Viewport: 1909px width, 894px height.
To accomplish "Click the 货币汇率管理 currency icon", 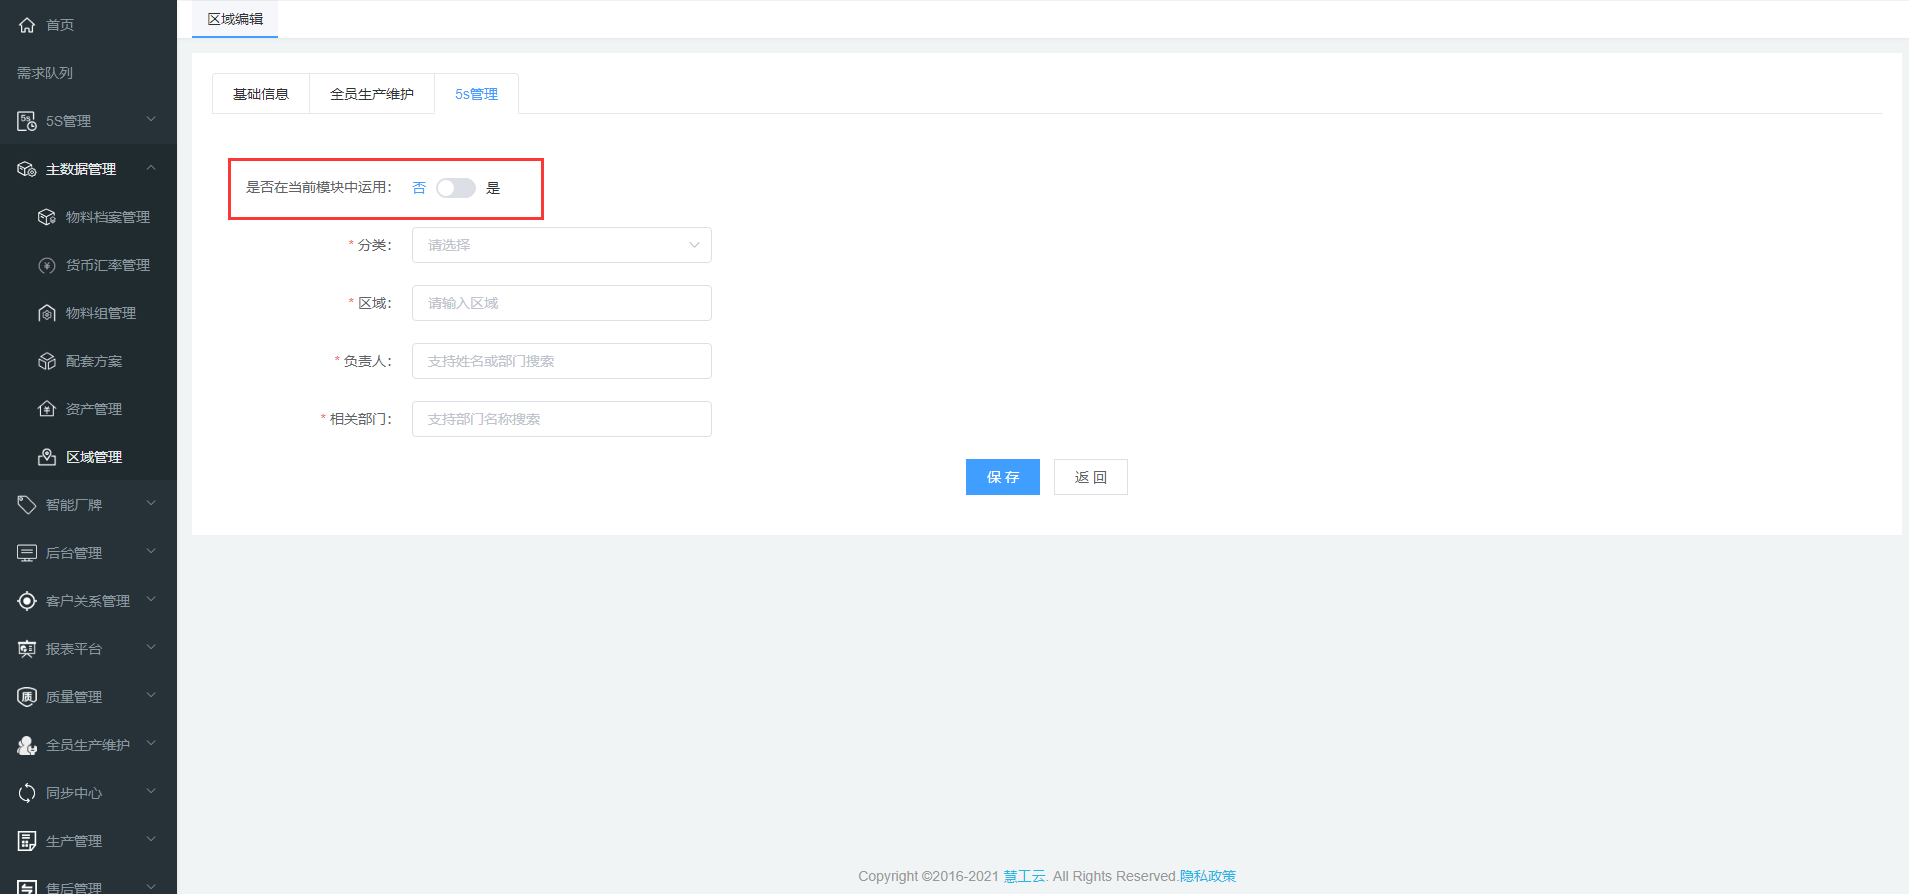I will (47, 265).
